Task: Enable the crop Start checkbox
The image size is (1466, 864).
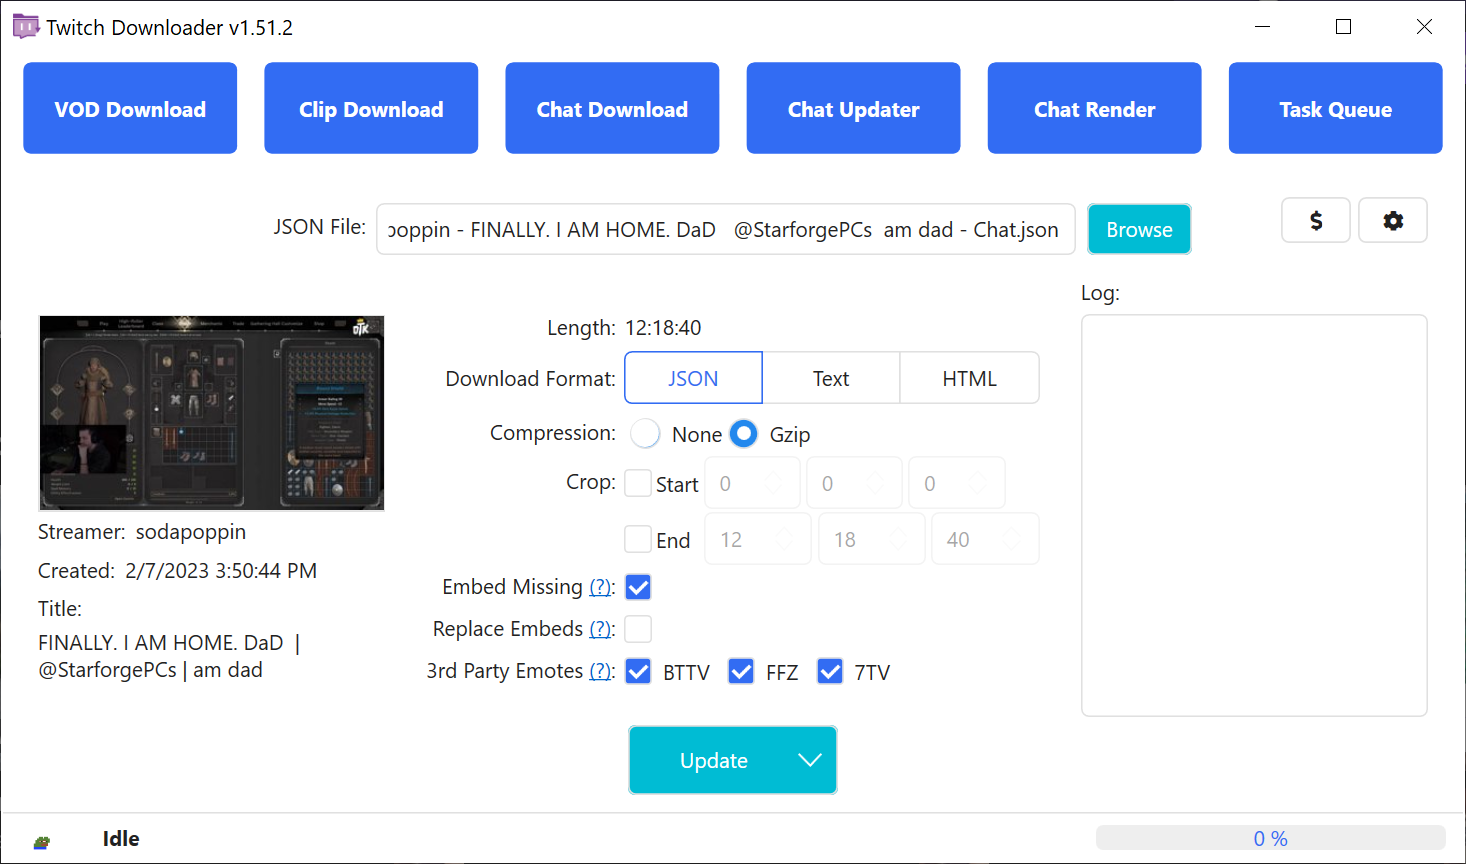Action: tap(638, 484)
